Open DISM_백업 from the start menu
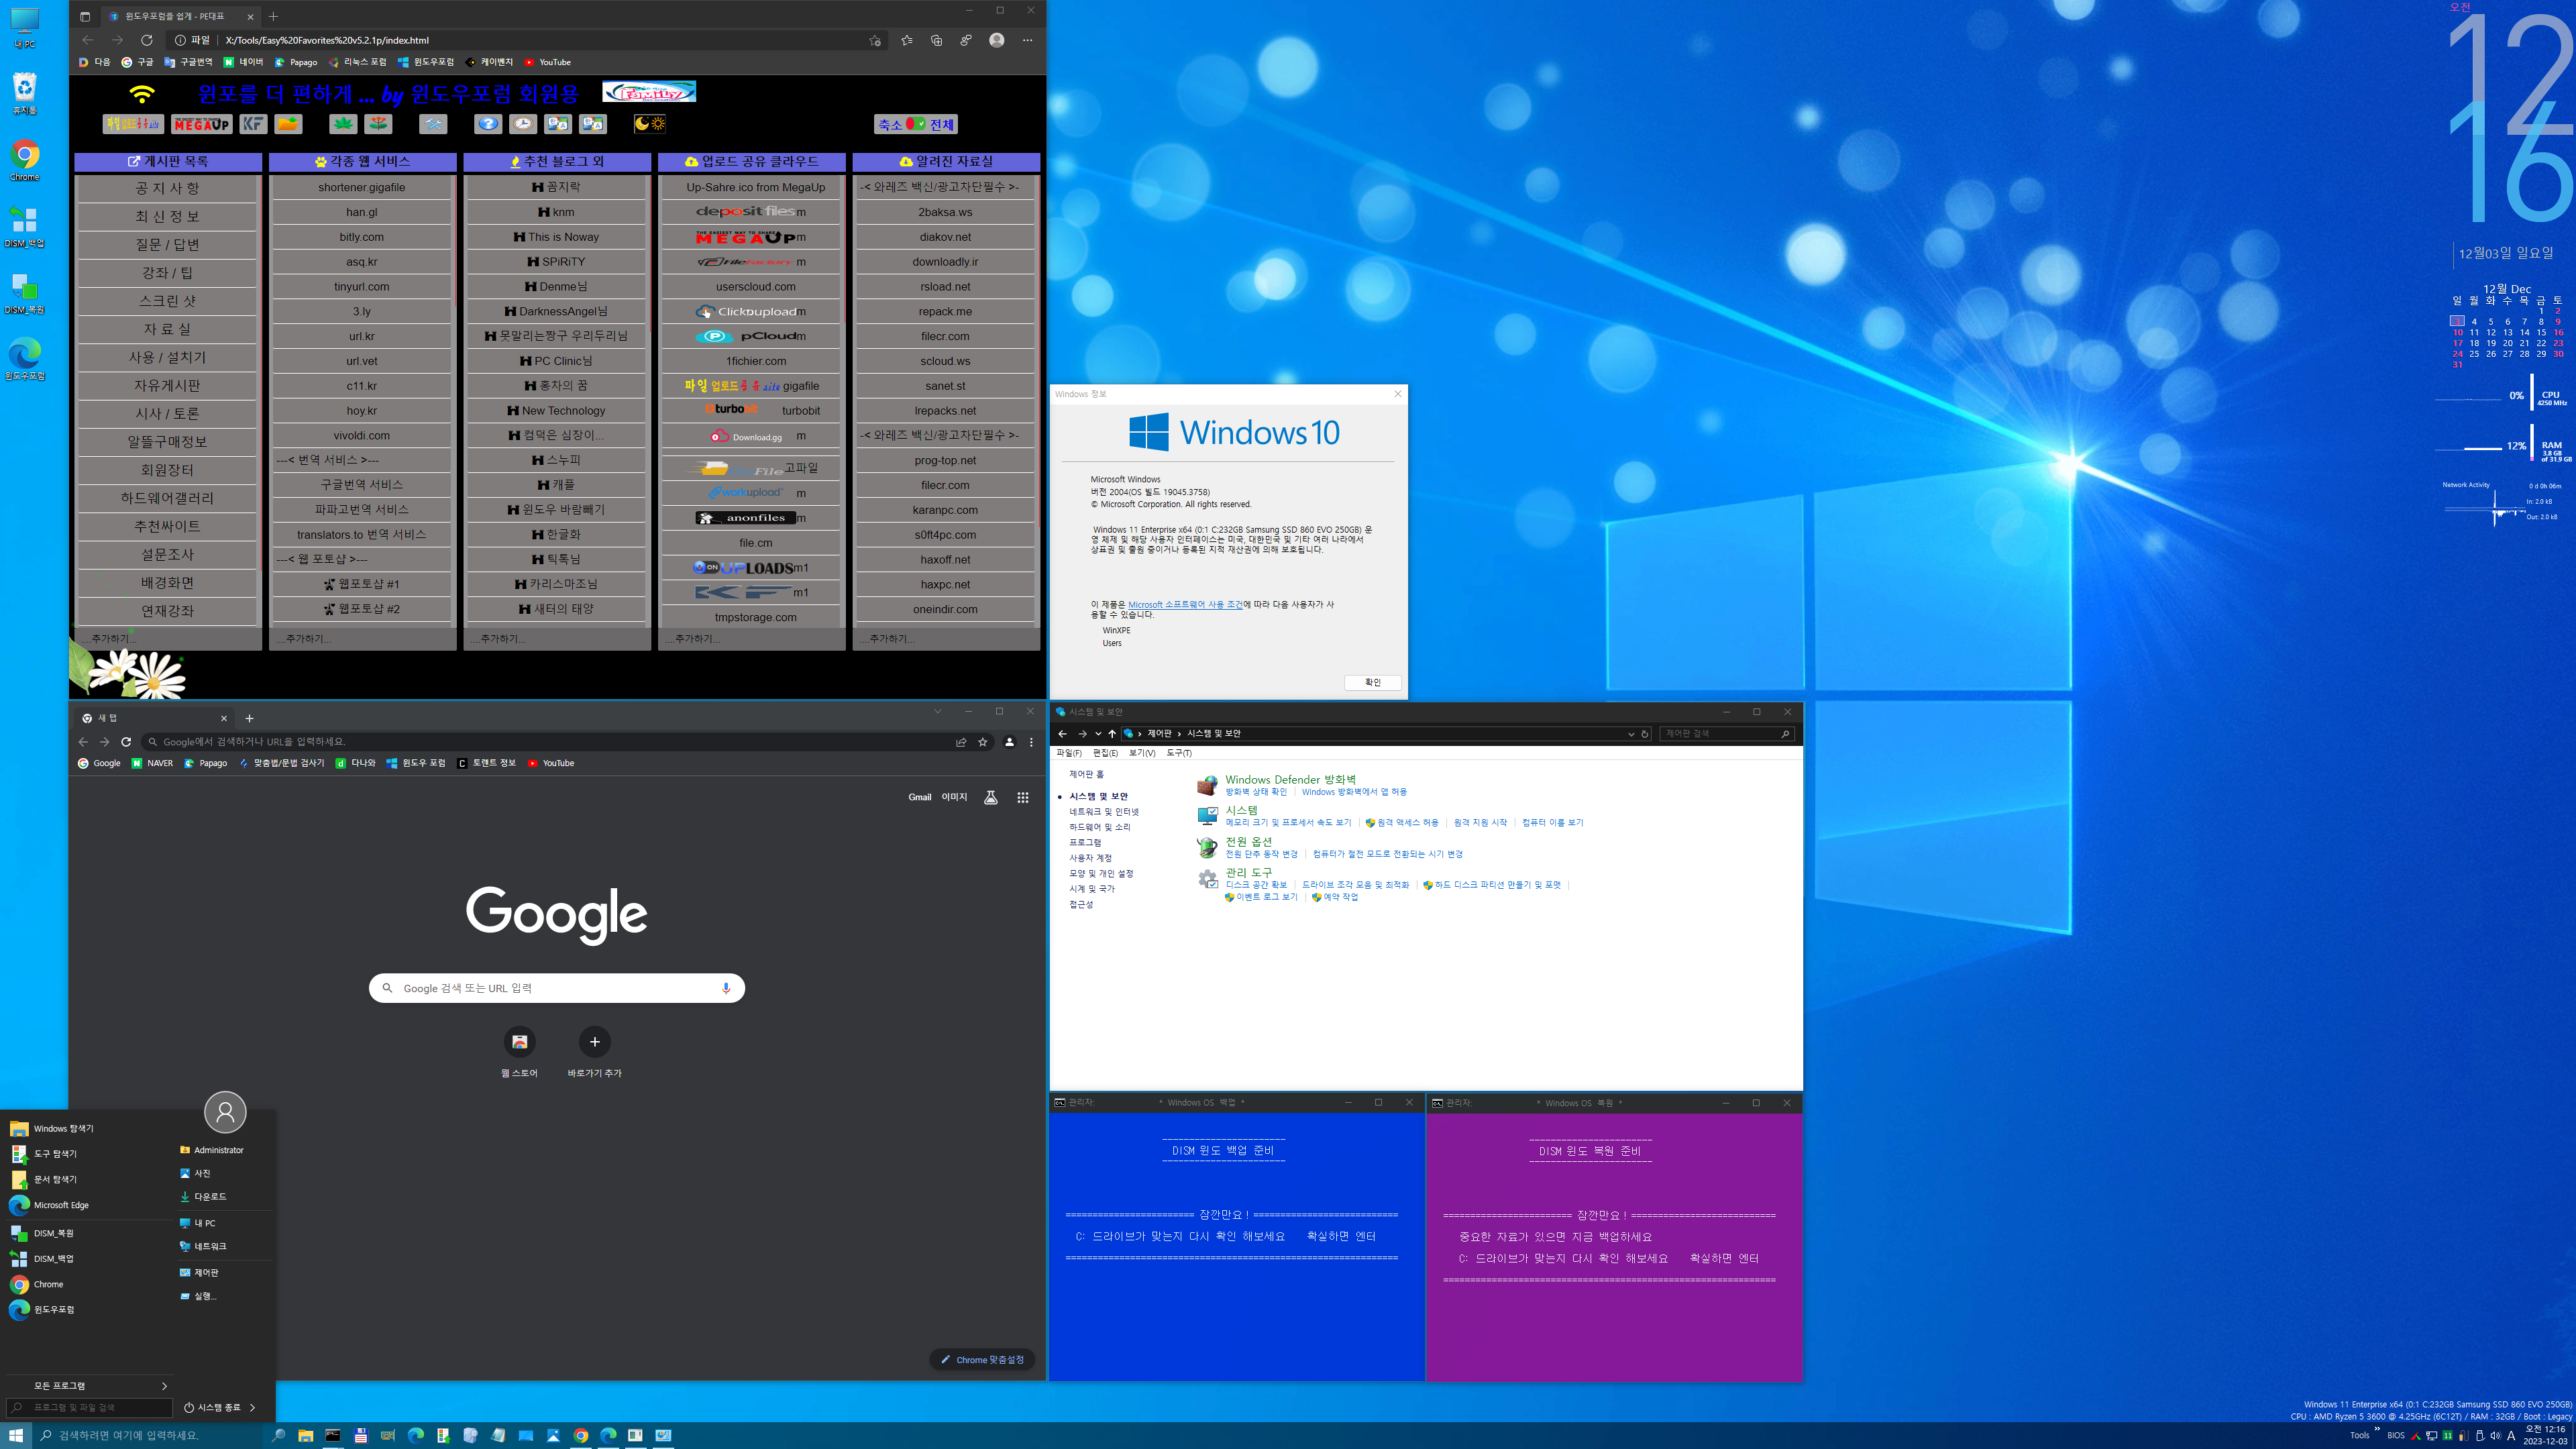The width and height of the screenshot is (2576, 1449). (53, 1259)
